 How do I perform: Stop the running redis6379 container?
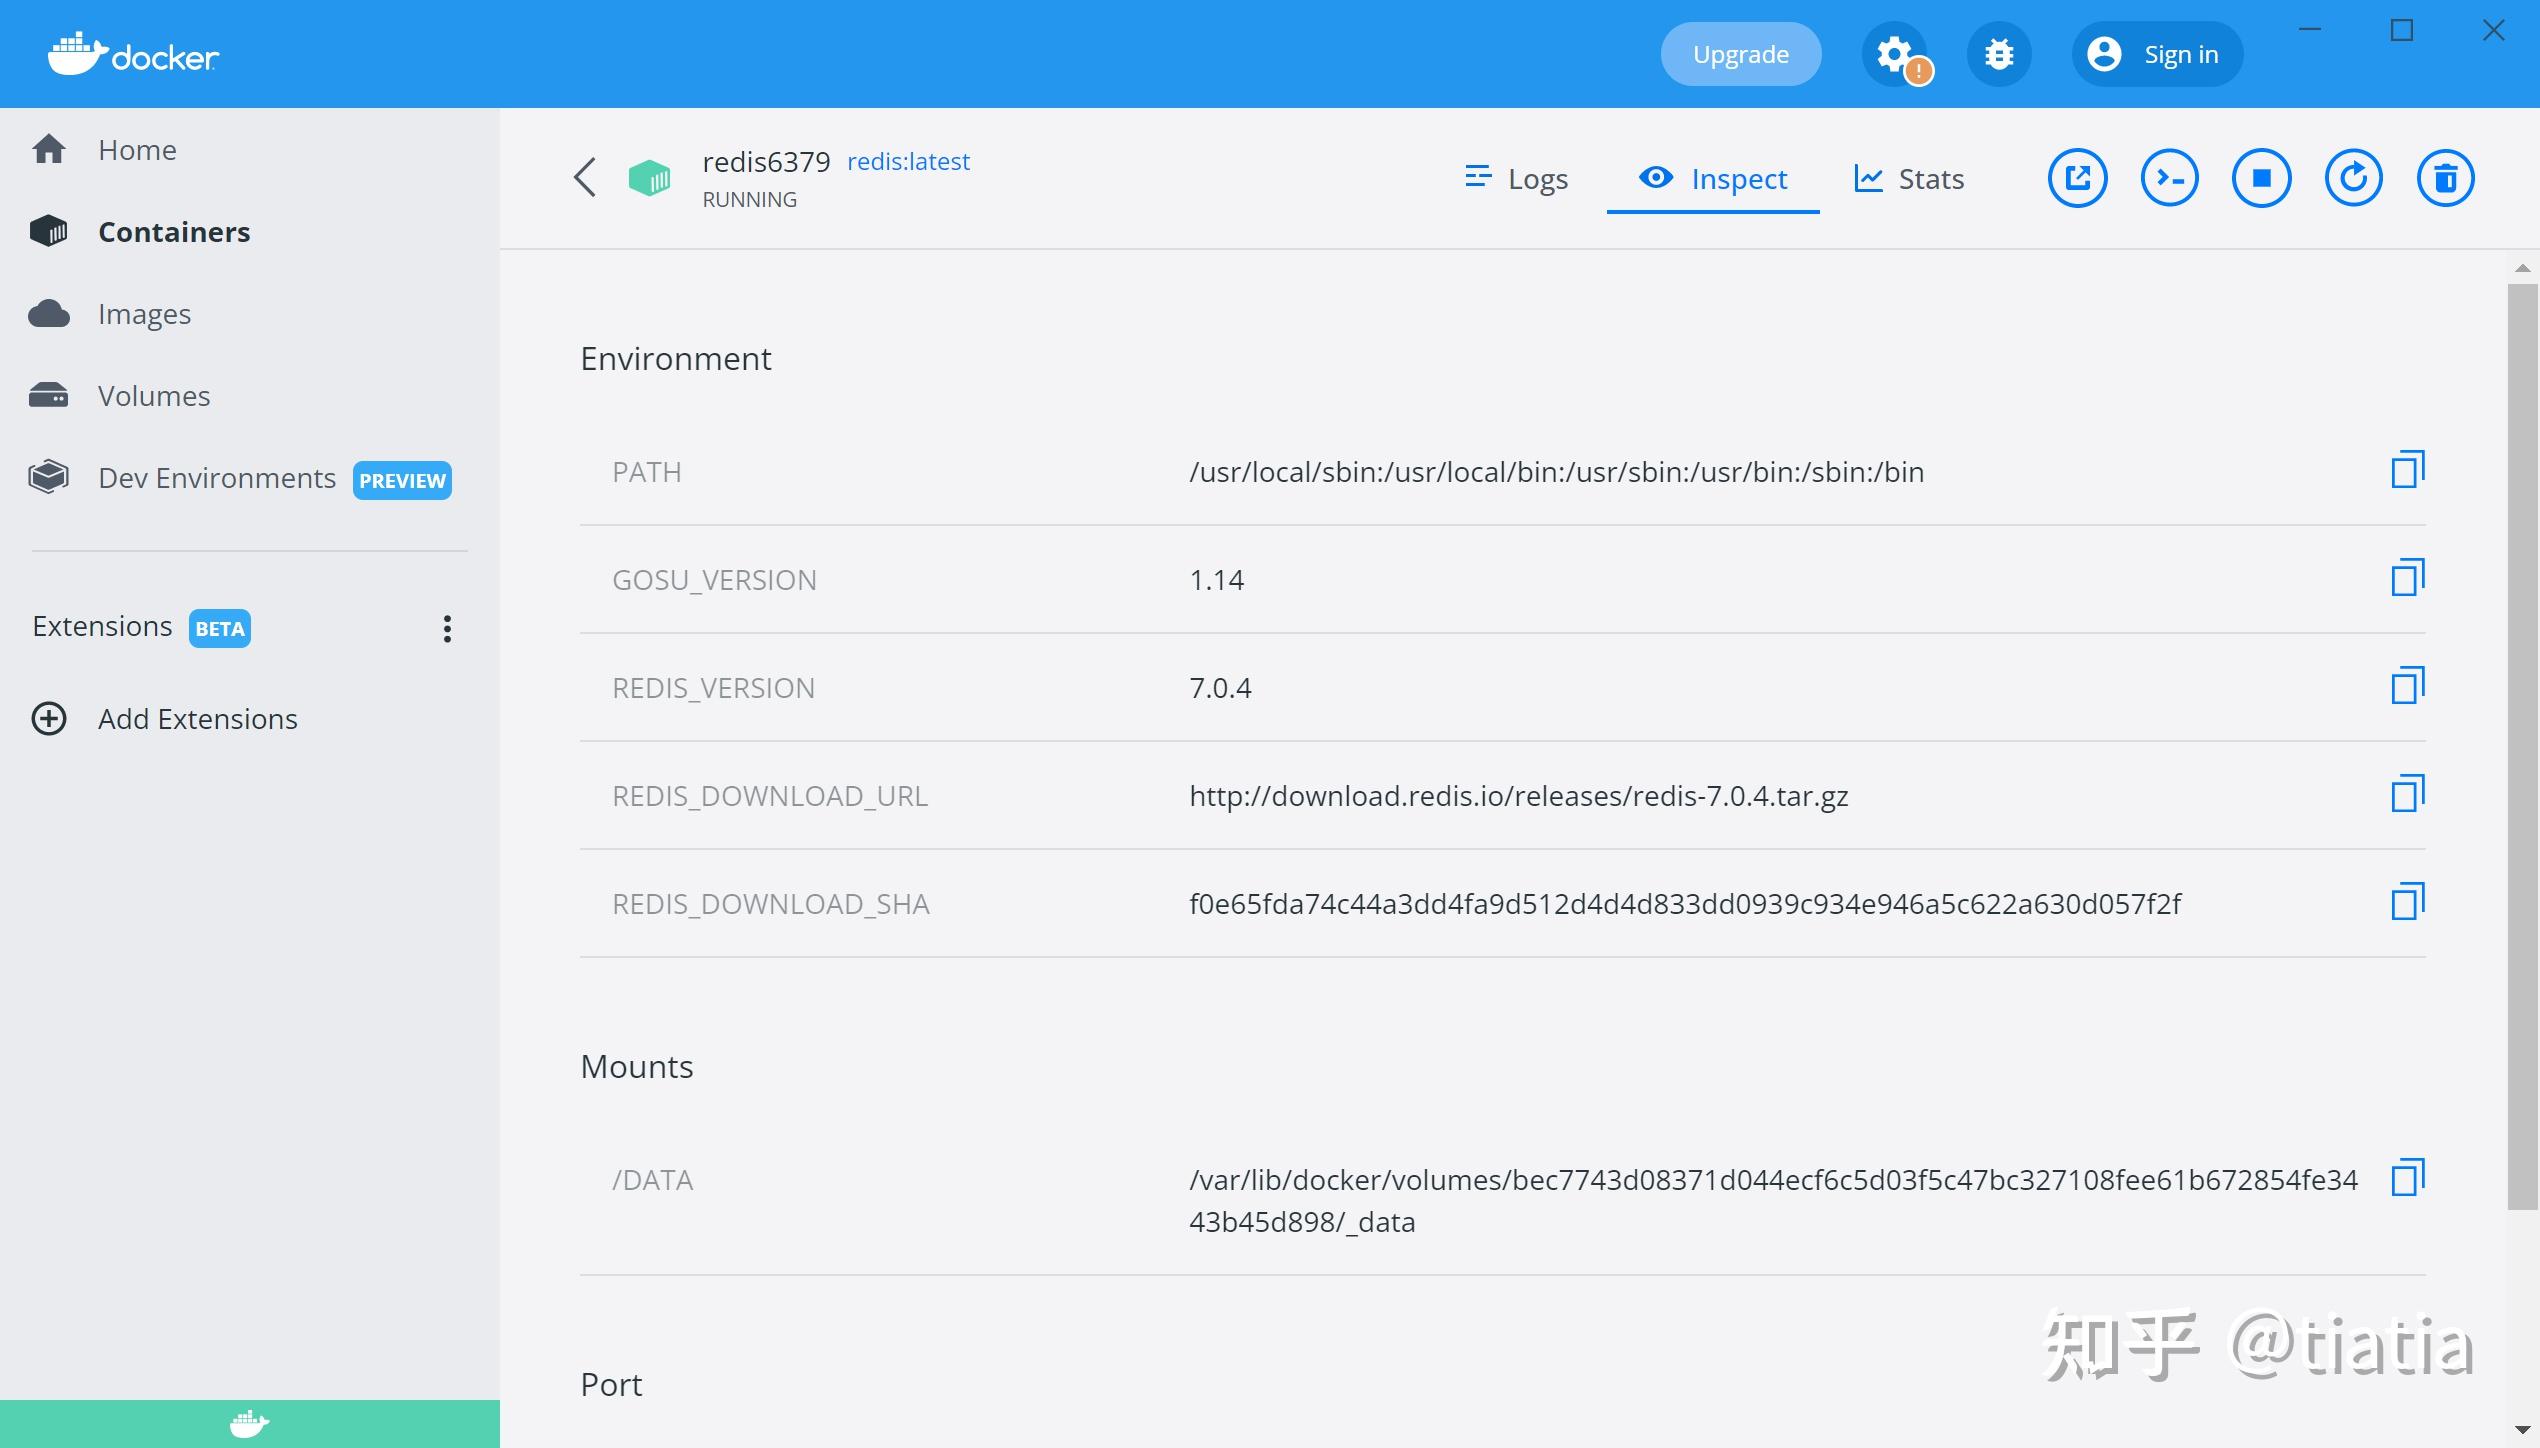point(2262,177)
